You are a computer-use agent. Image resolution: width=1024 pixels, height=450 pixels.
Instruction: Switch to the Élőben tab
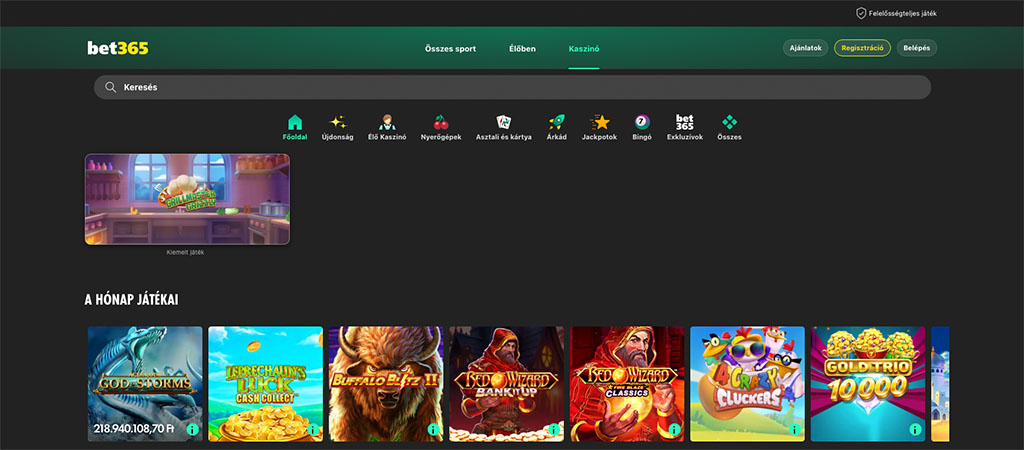(522, 49)
